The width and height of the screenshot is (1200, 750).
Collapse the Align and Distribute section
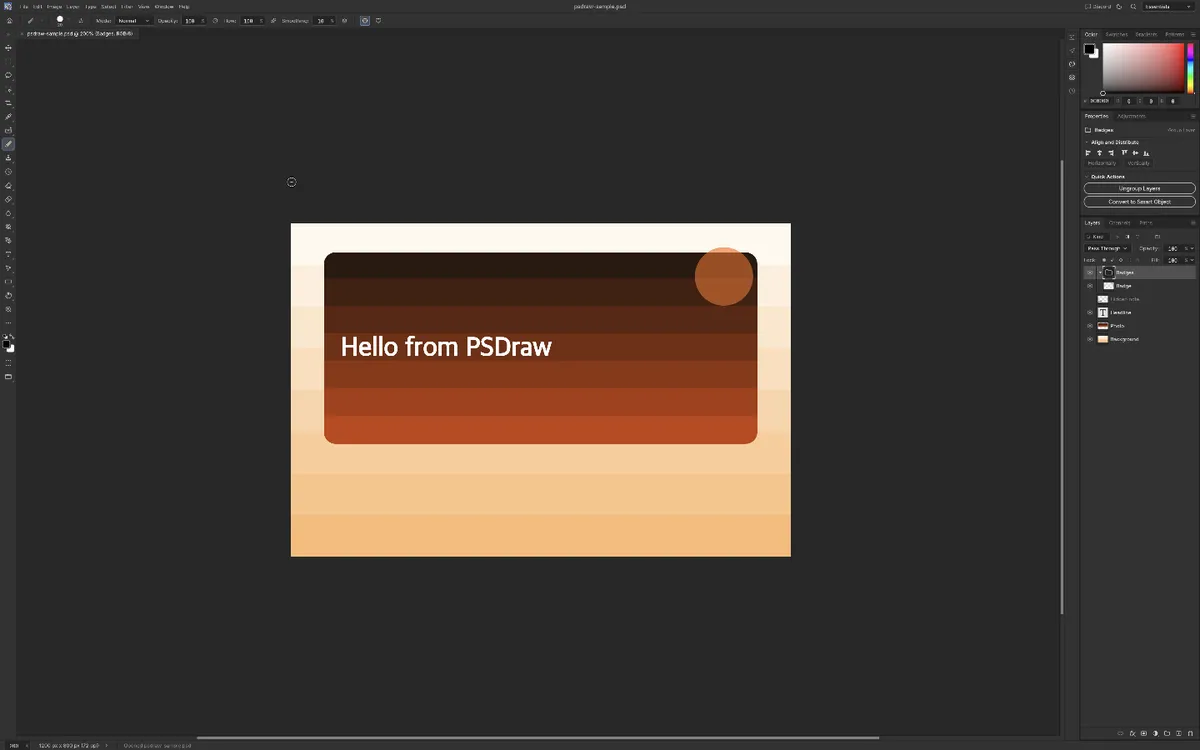click(1087, 142)
